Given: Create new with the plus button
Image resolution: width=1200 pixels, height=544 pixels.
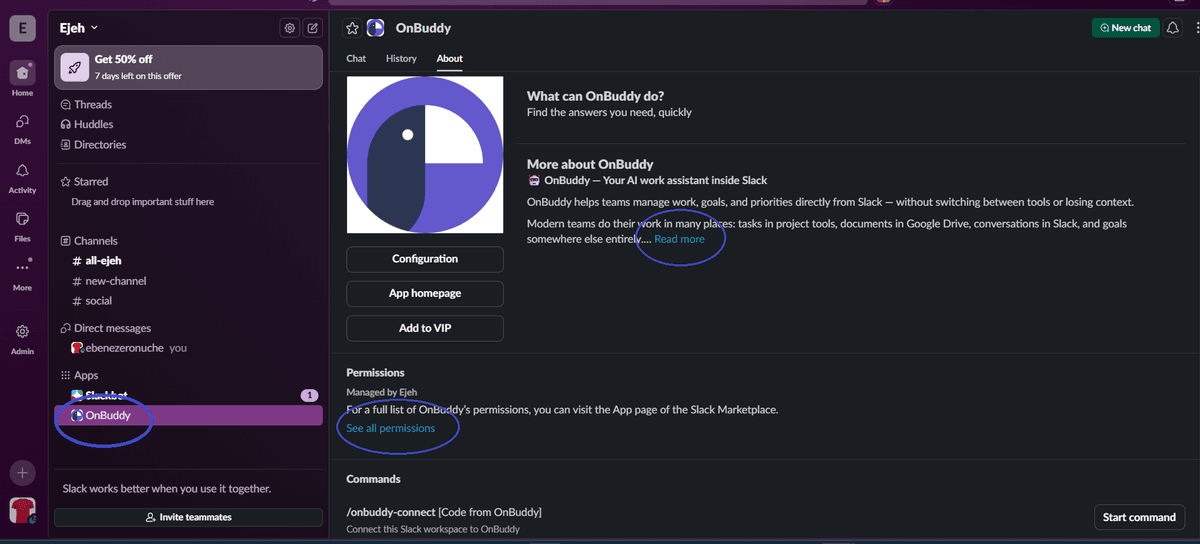Looking at the screenshot, I should [22, 472].
